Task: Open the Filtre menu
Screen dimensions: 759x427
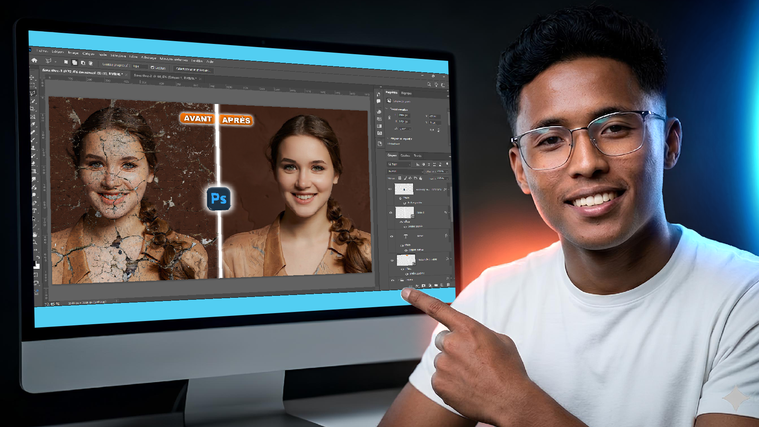Action: pos(133,57)
